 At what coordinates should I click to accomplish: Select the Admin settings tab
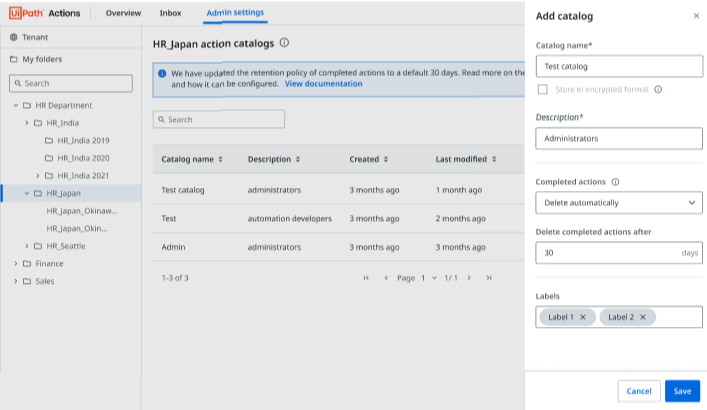pos(235,13)
